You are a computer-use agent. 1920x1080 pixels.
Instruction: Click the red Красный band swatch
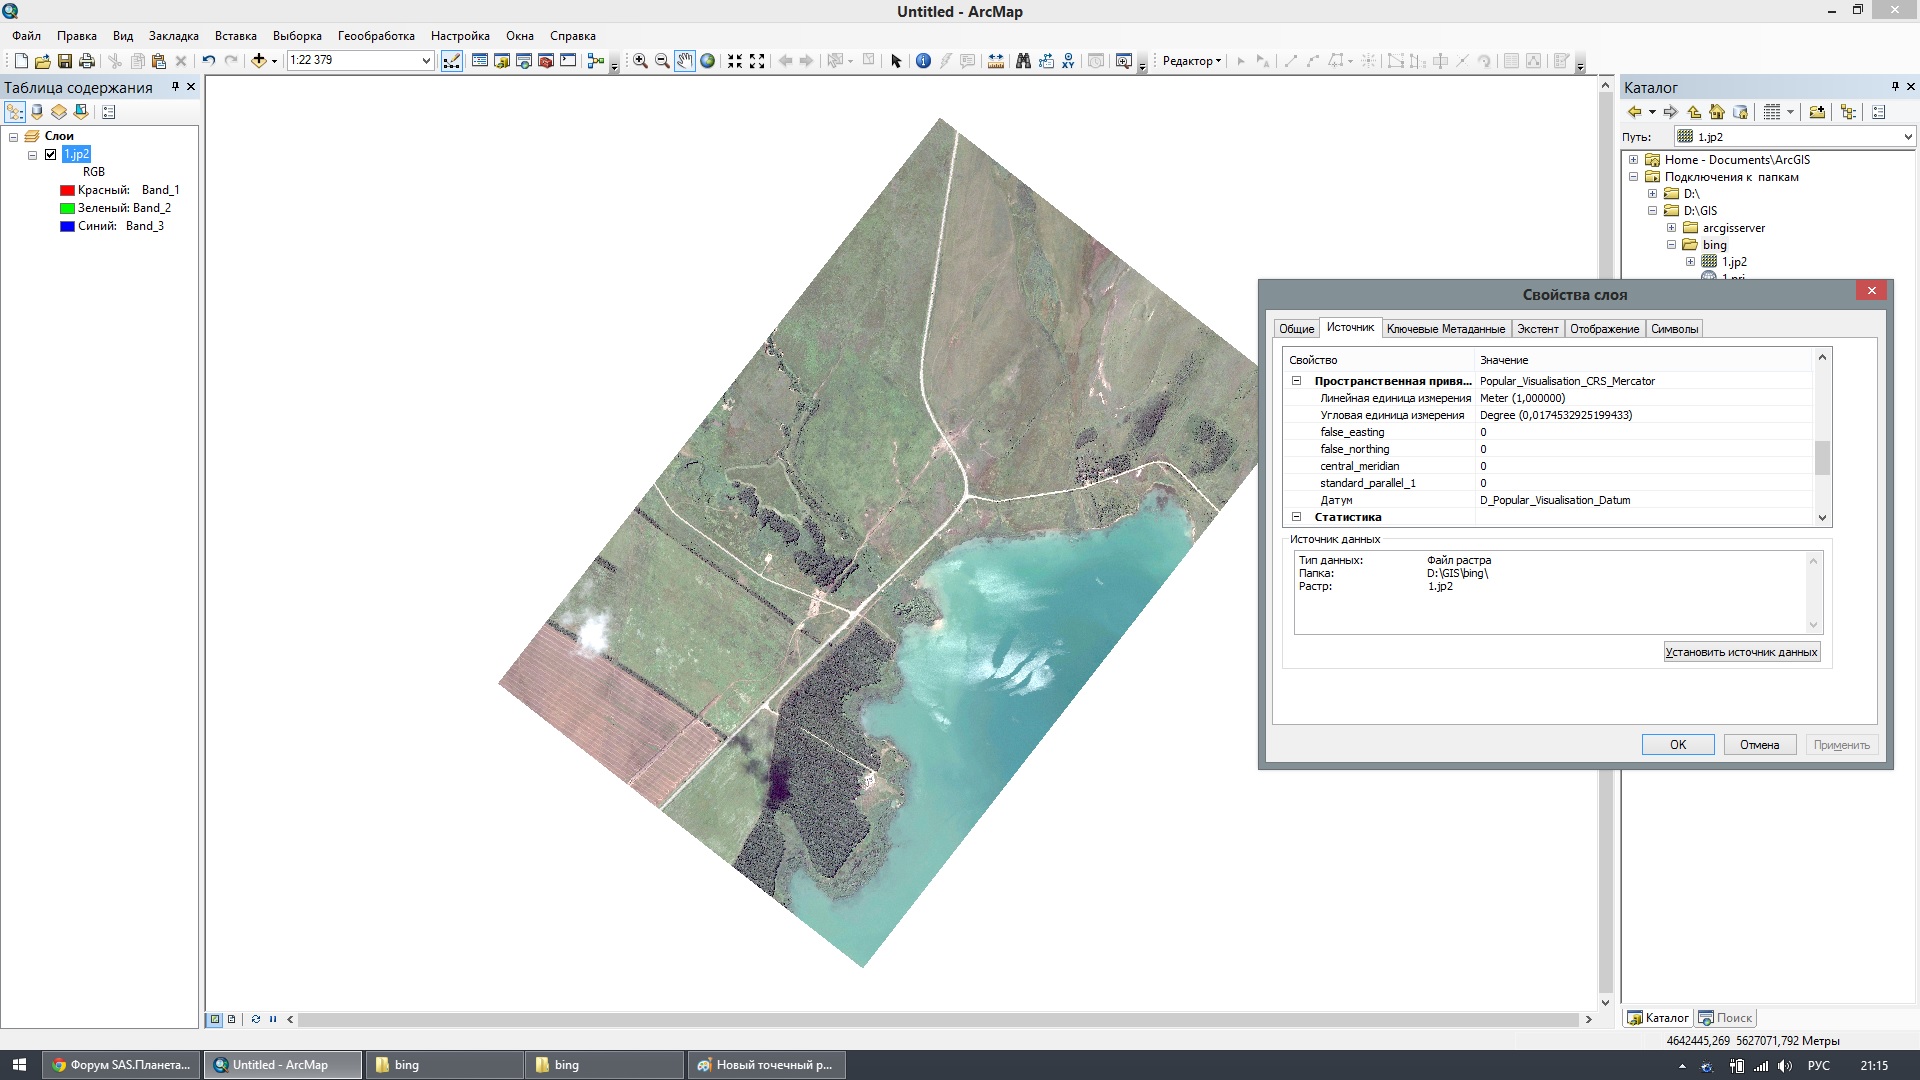click(67, 190)
